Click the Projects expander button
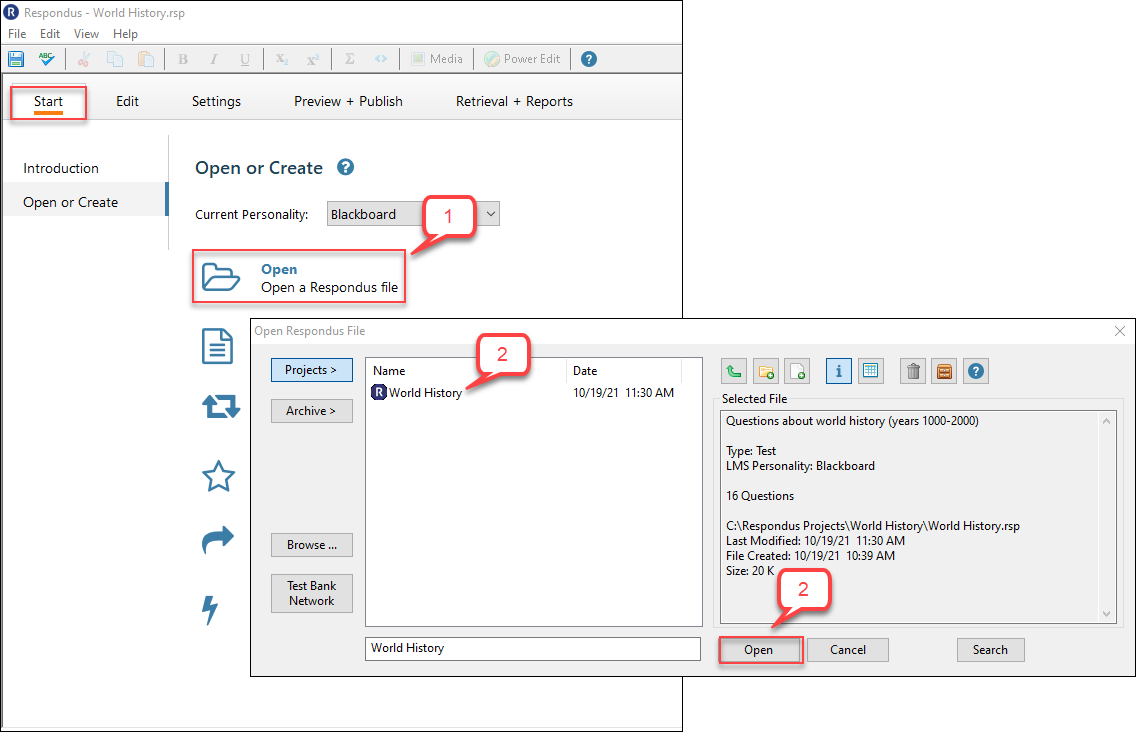The height and width of the screenshot is (732, 1136). click(x=311, y=370)
